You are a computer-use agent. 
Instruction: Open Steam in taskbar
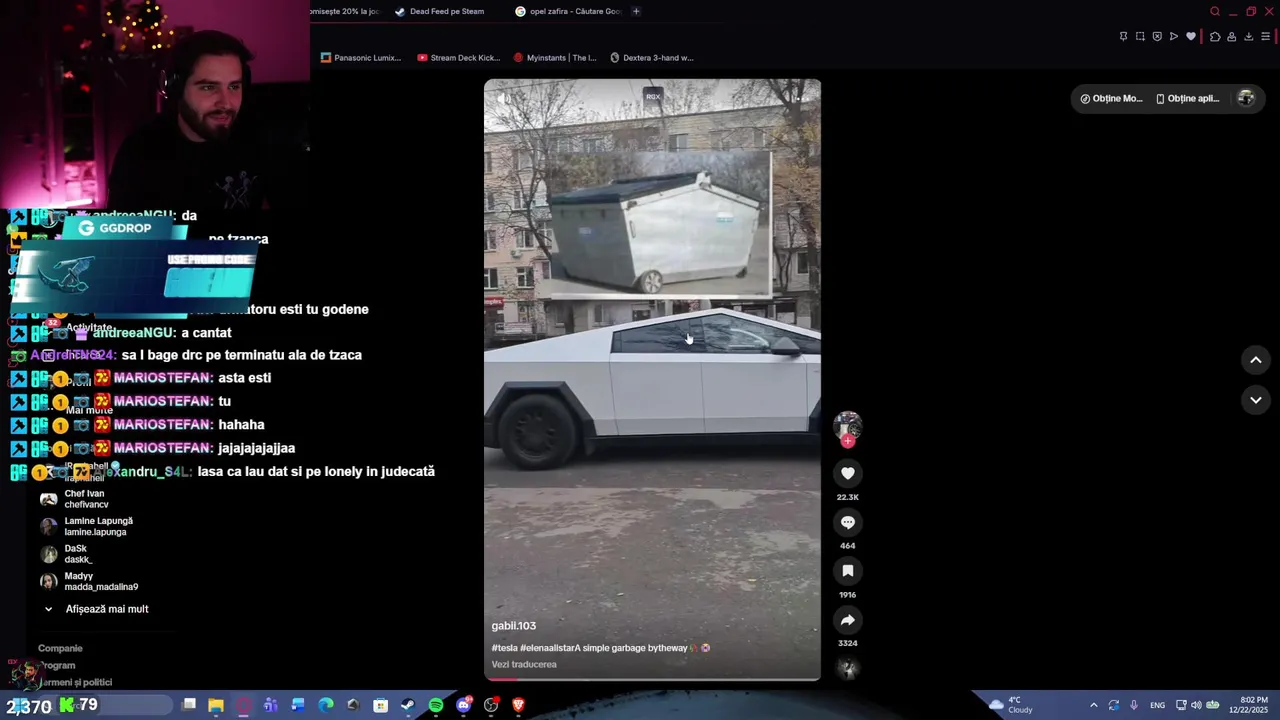click(408, 705)
